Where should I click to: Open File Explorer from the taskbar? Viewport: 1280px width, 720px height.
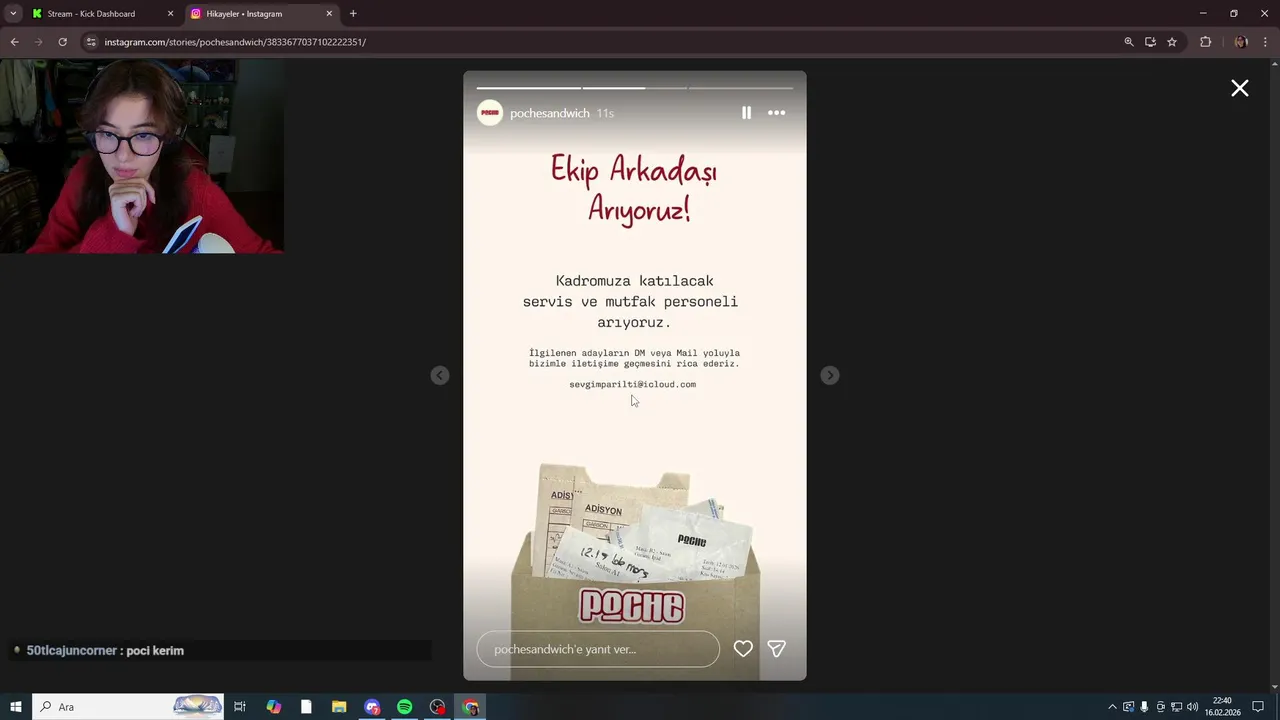339,707
